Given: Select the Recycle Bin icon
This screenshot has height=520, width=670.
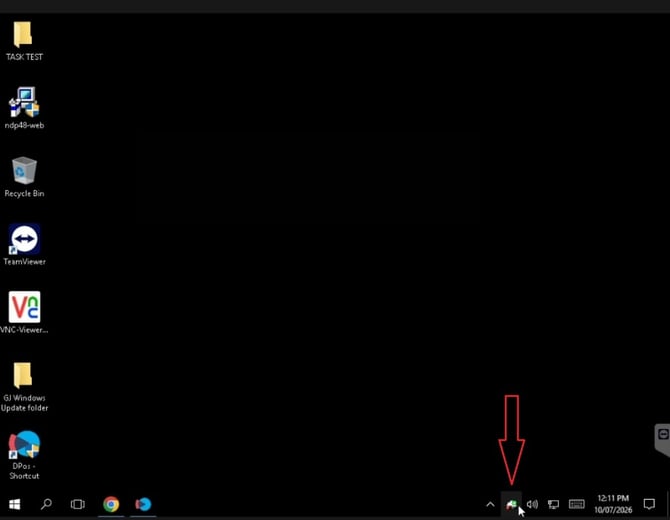Looking at the screenshot, I should (x=24, y=177).
